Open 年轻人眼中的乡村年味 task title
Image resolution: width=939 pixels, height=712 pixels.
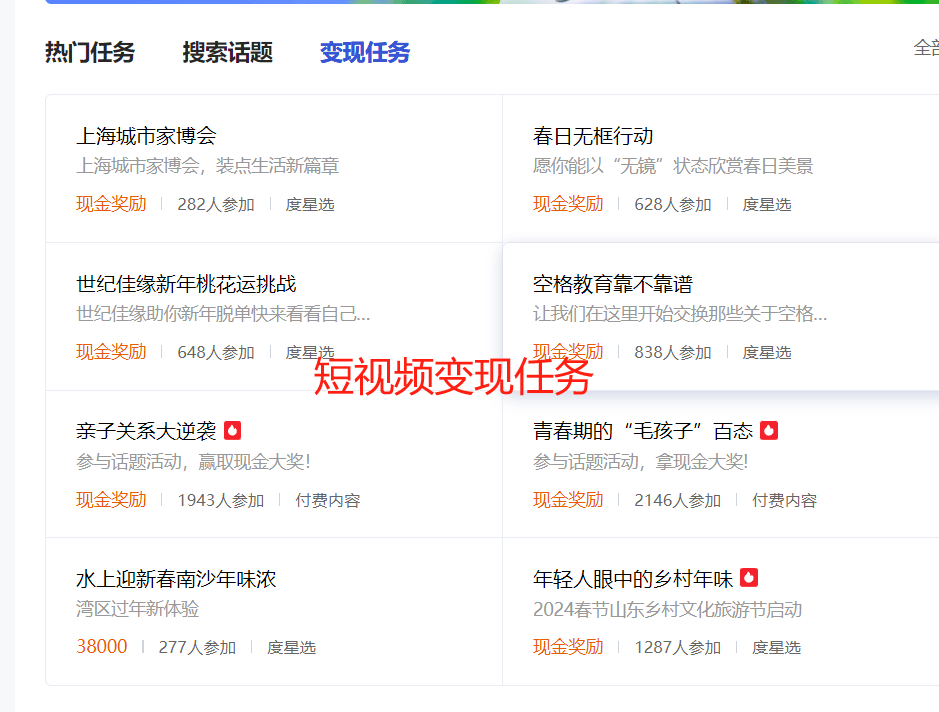click(633, 579)
